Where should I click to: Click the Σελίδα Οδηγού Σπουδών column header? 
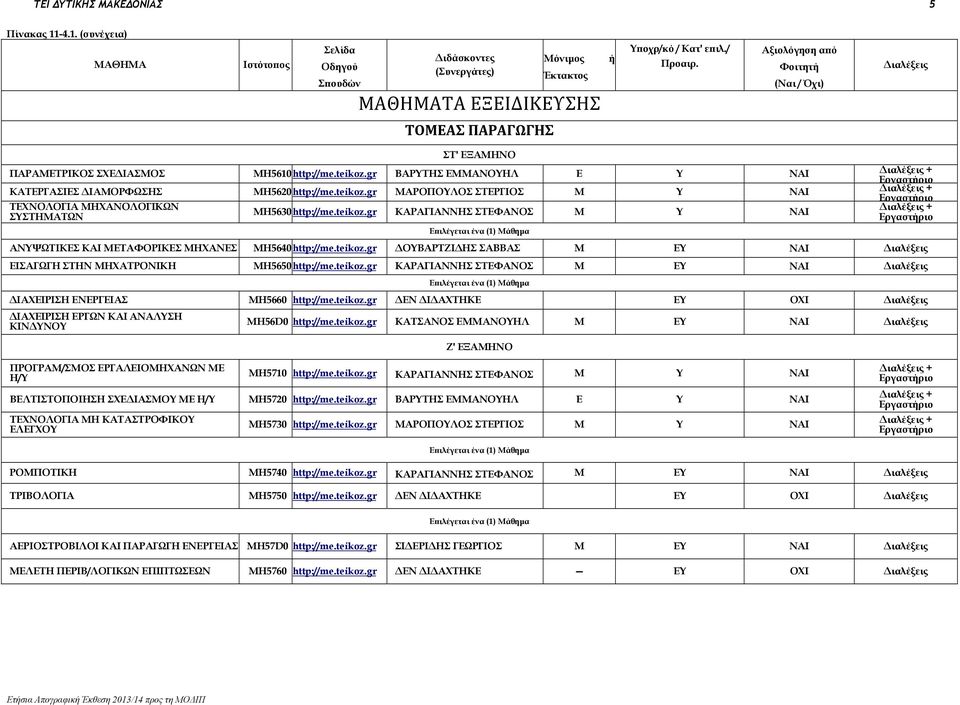point(339,67)
